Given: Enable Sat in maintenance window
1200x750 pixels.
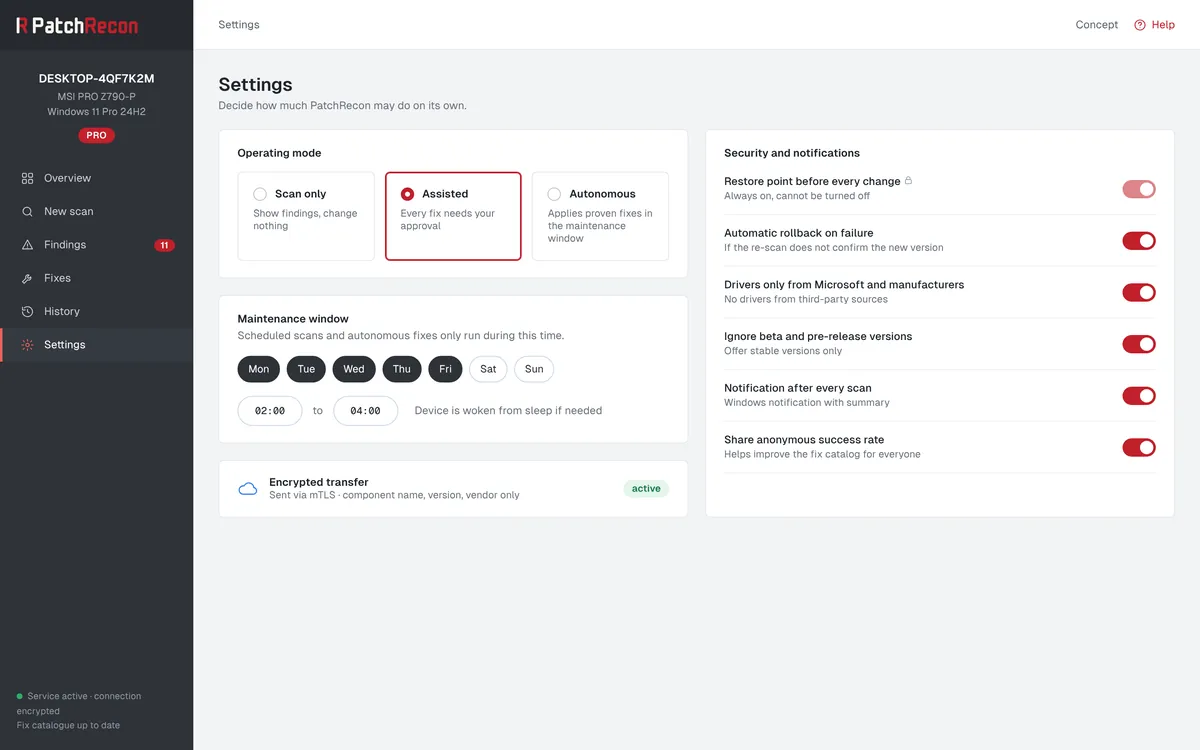Looking at the screenshot, I should pyautogui.click(x=488, y=369).
